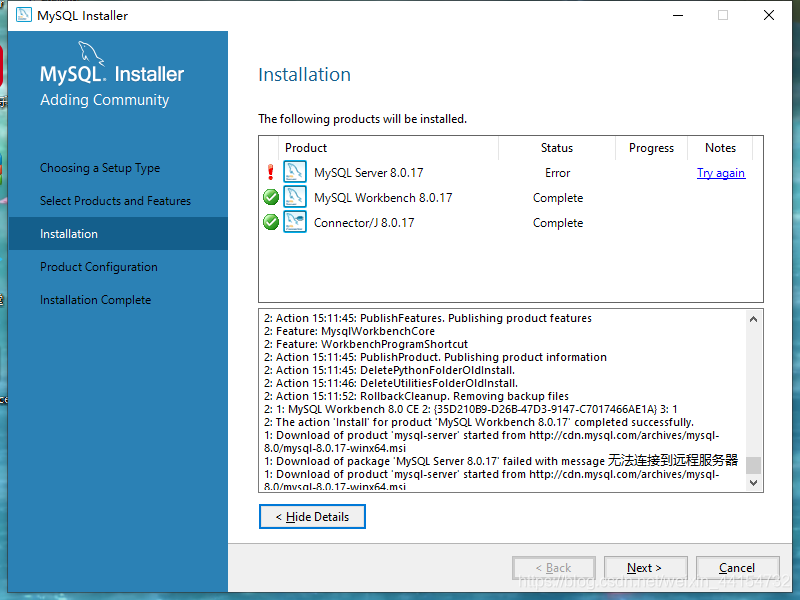Click log line about DeletePythonFolderOldInstall
Viewport: 800px width, 600px height.
coord(389,370)
